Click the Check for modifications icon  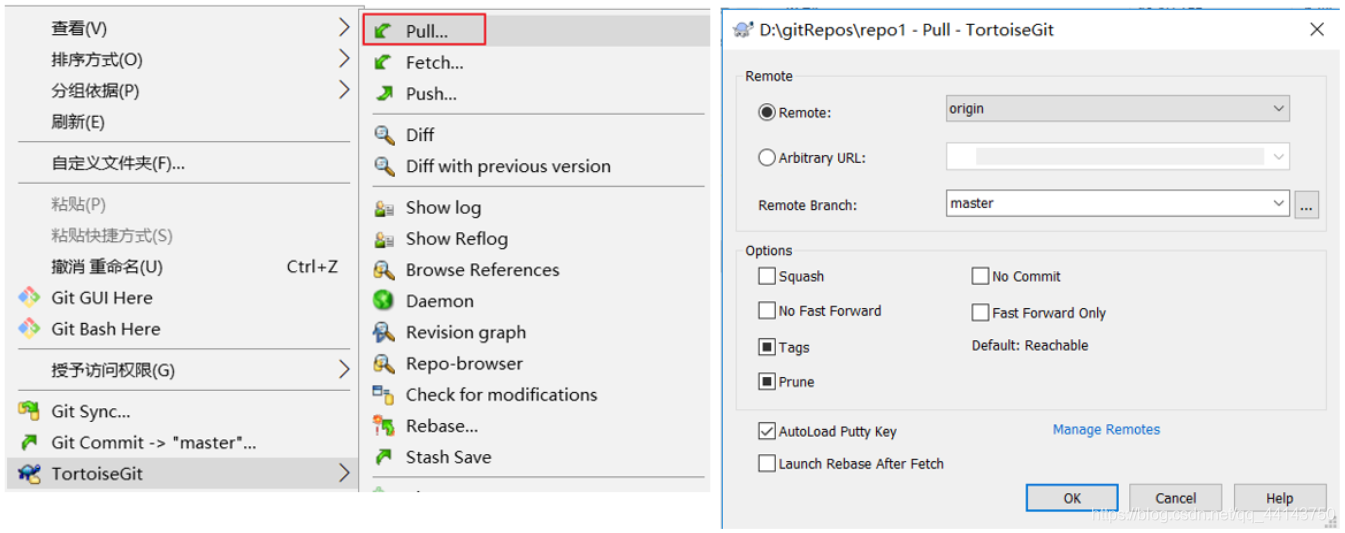[383, 394]
